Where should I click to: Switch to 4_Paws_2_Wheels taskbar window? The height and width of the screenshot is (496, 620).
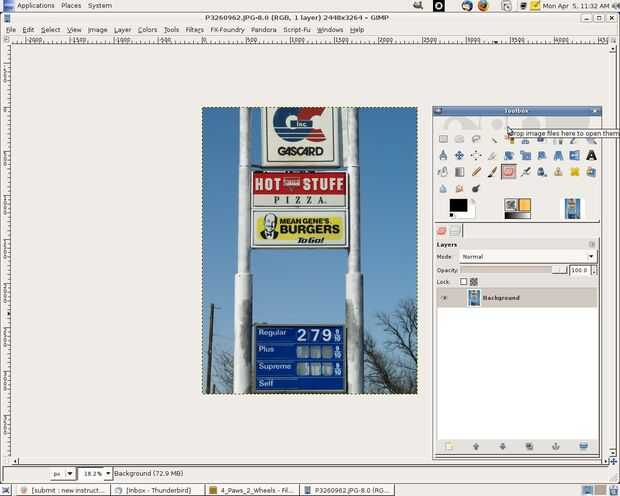252,490
